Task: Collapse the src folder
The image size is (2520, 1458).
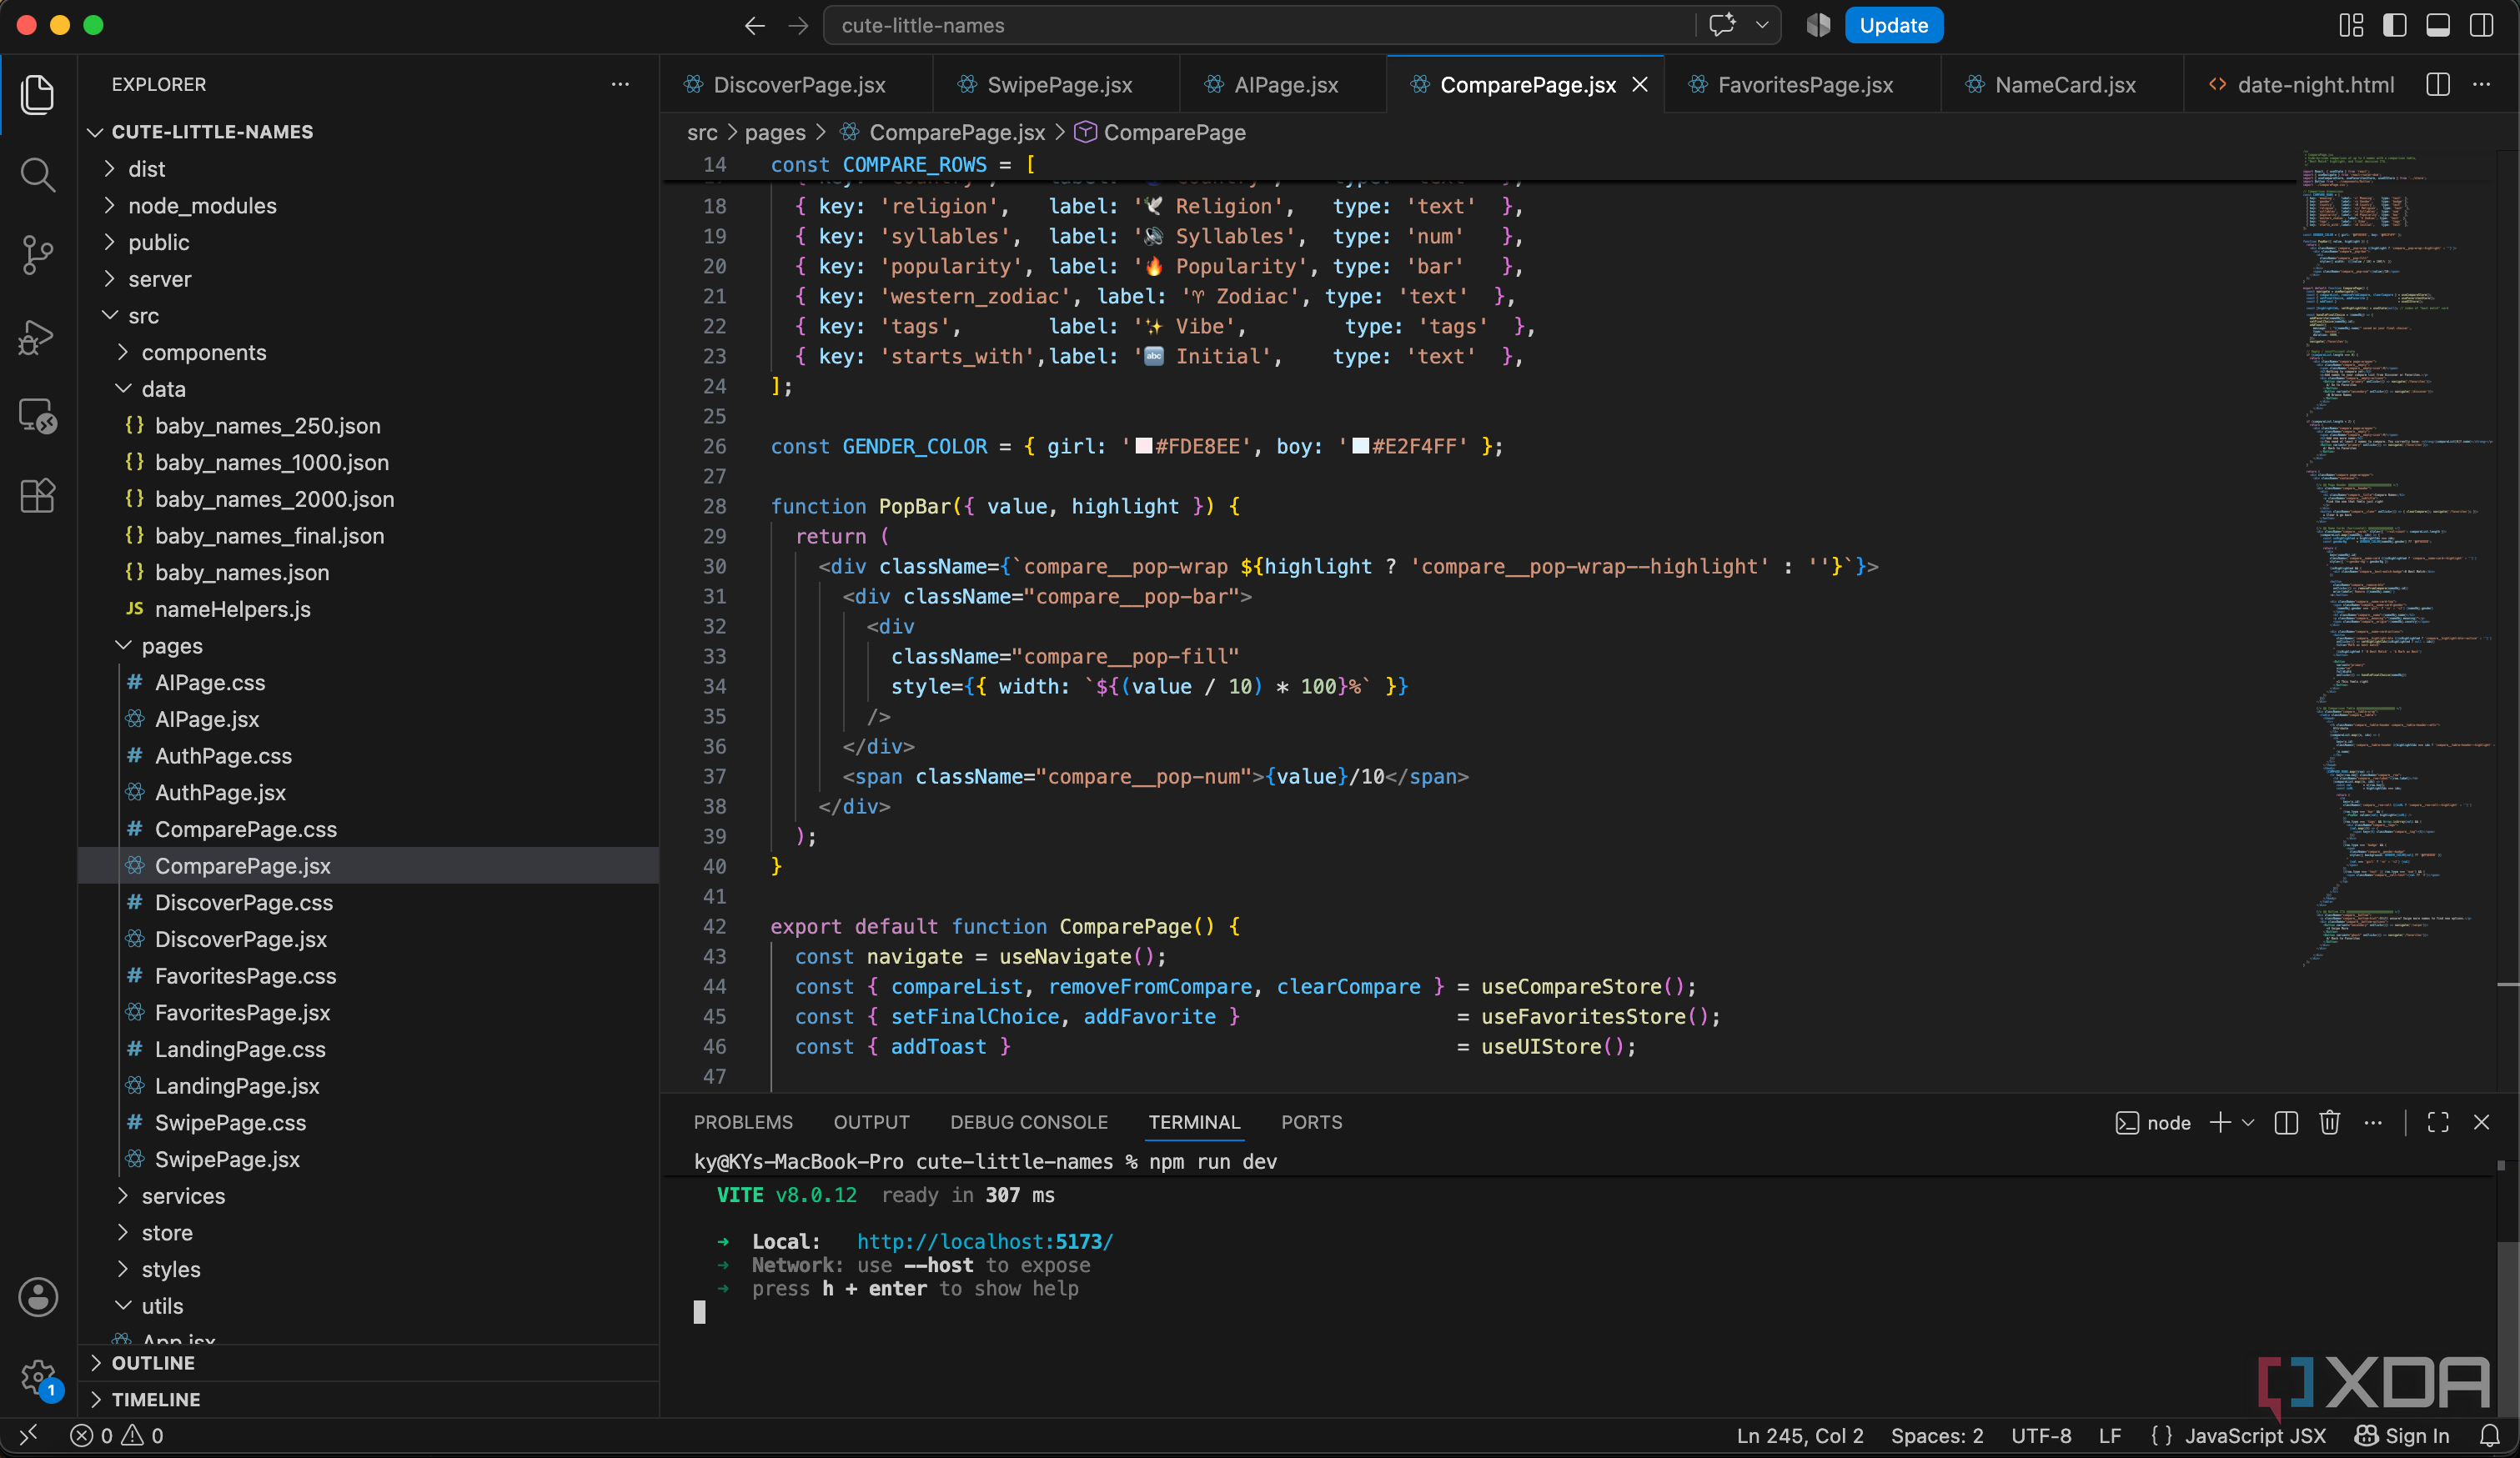Action: 368,316
